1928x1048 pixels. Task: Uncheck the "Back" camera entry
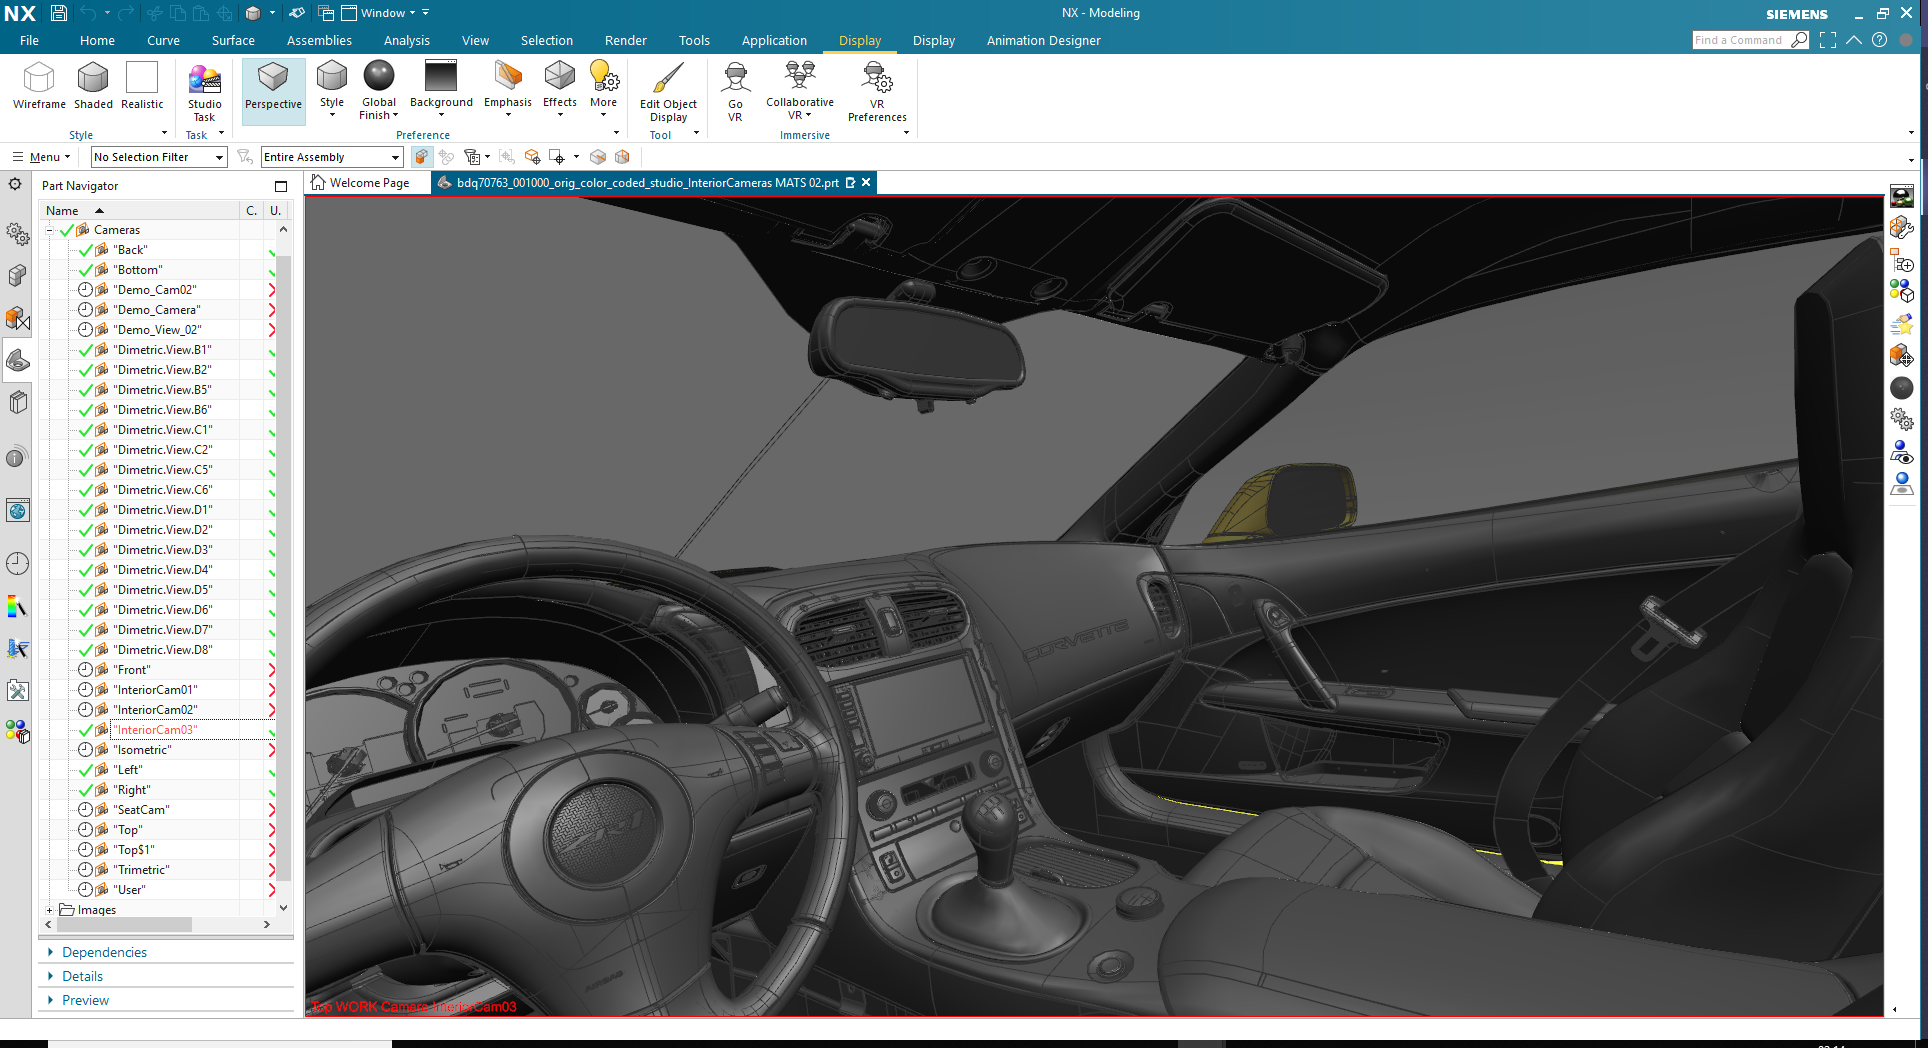(x=86, y=250)
